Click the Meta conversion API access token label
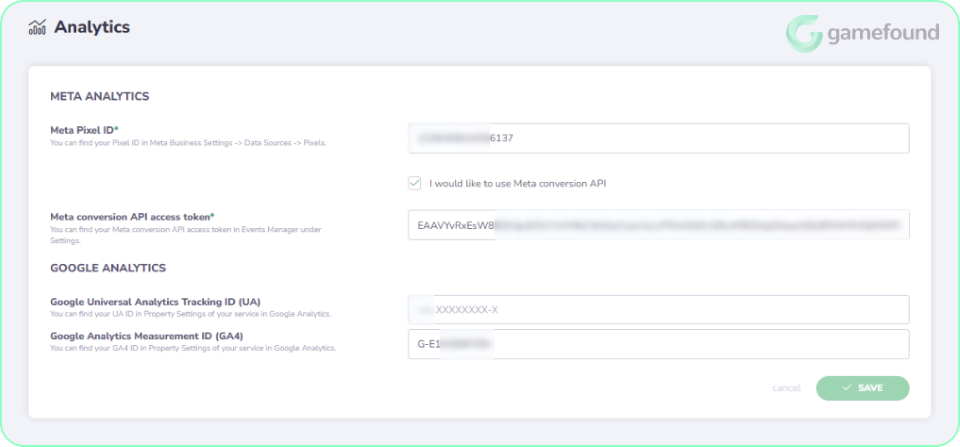Image resolution: width=960 pixels, height=447 pixels. (132, 216)
